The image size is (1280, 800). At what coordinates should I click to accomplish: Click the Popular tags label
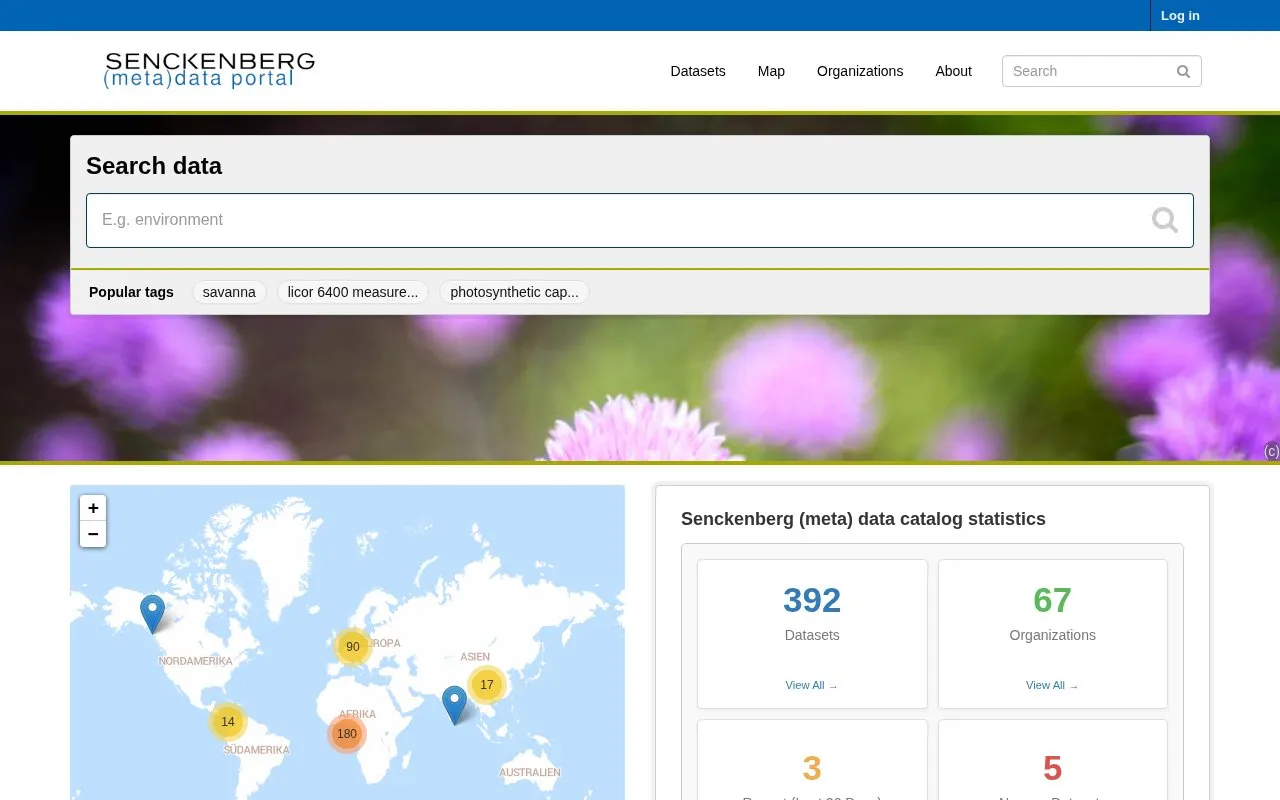coord(131,292)
